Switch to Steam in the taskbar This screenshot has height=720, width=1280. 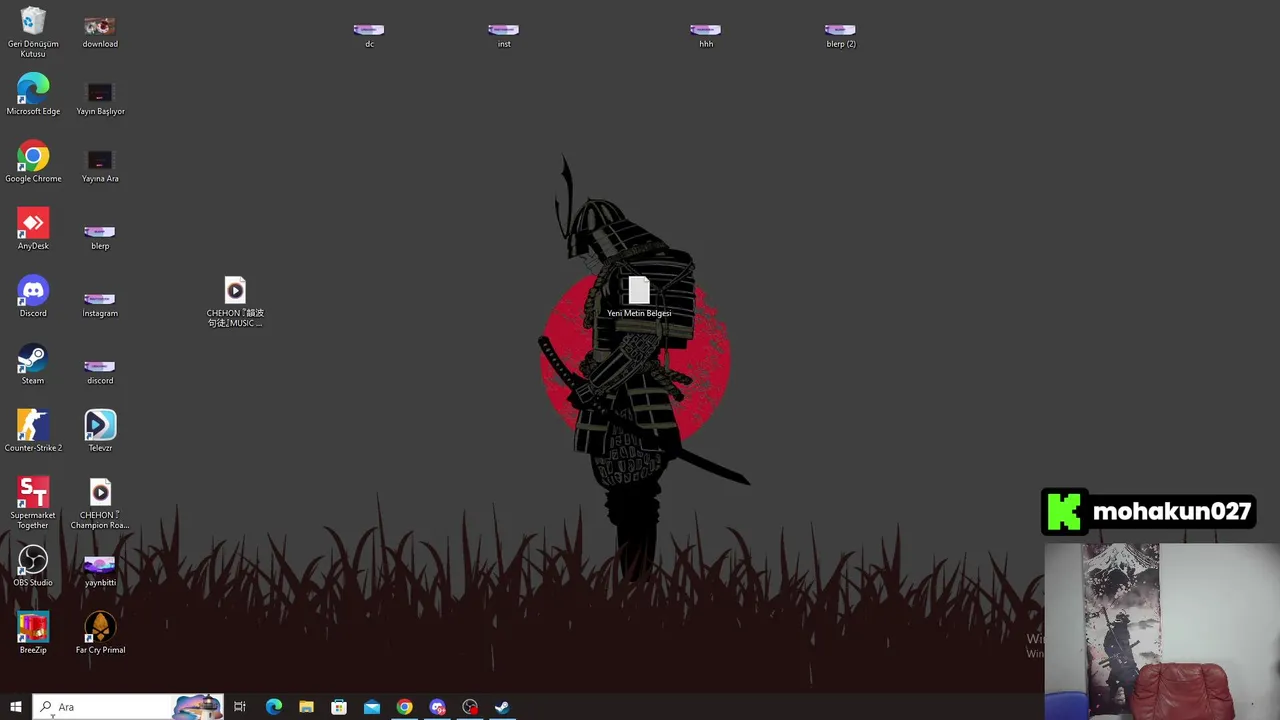tap(502, 707)
